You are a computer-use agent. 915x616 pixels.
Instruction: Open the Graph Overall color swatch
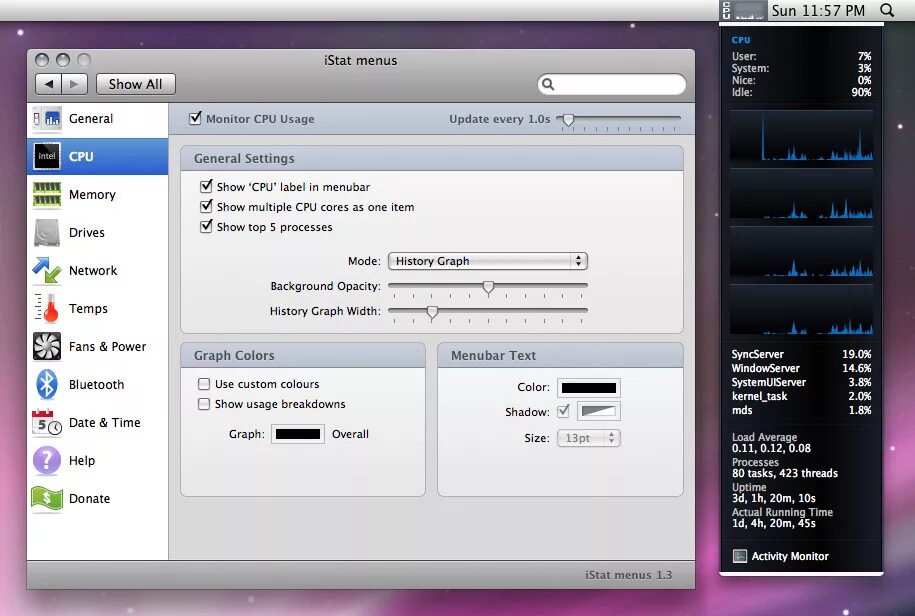coord(298,434)
